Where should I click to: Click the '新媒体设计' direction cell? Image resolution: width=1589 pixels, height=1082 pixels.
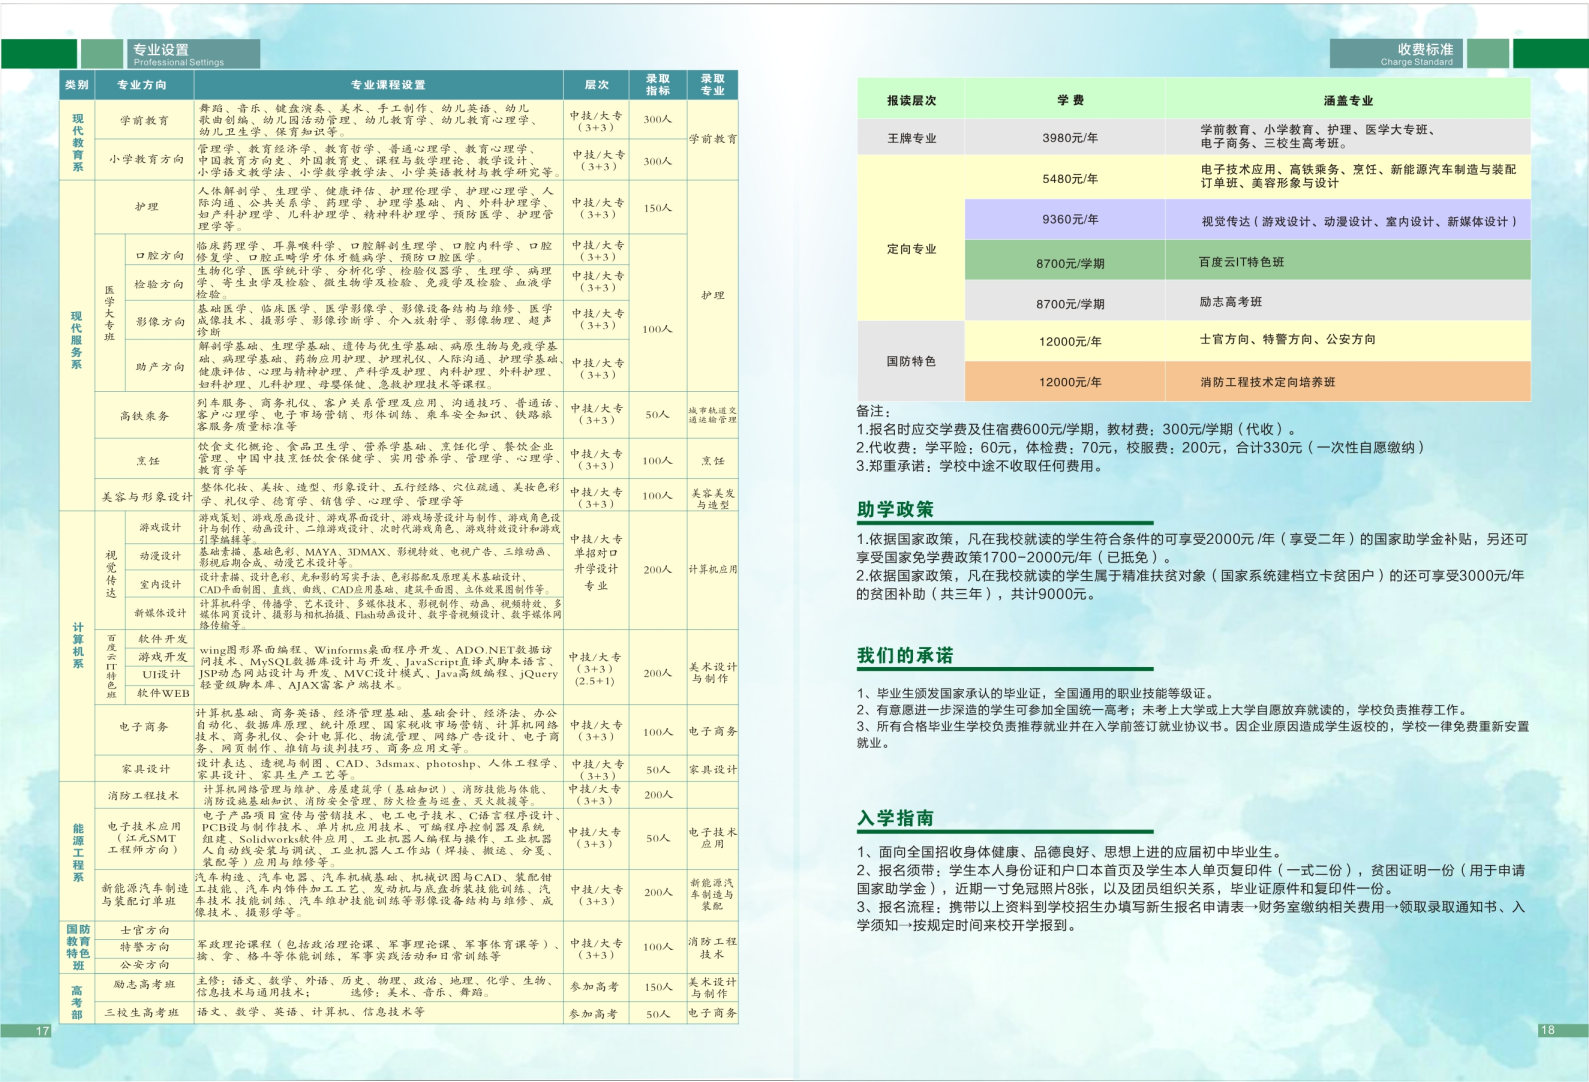click(x=160, y=613)
